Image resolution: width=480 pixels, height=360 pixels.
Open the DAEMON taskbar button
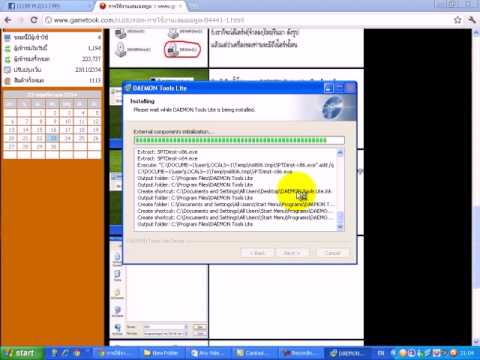point(346,353)
